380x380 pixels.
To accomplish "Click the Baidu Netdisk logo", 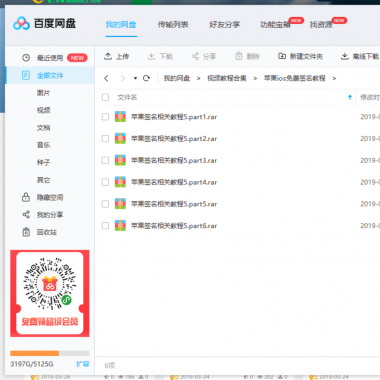I will 44,23.
